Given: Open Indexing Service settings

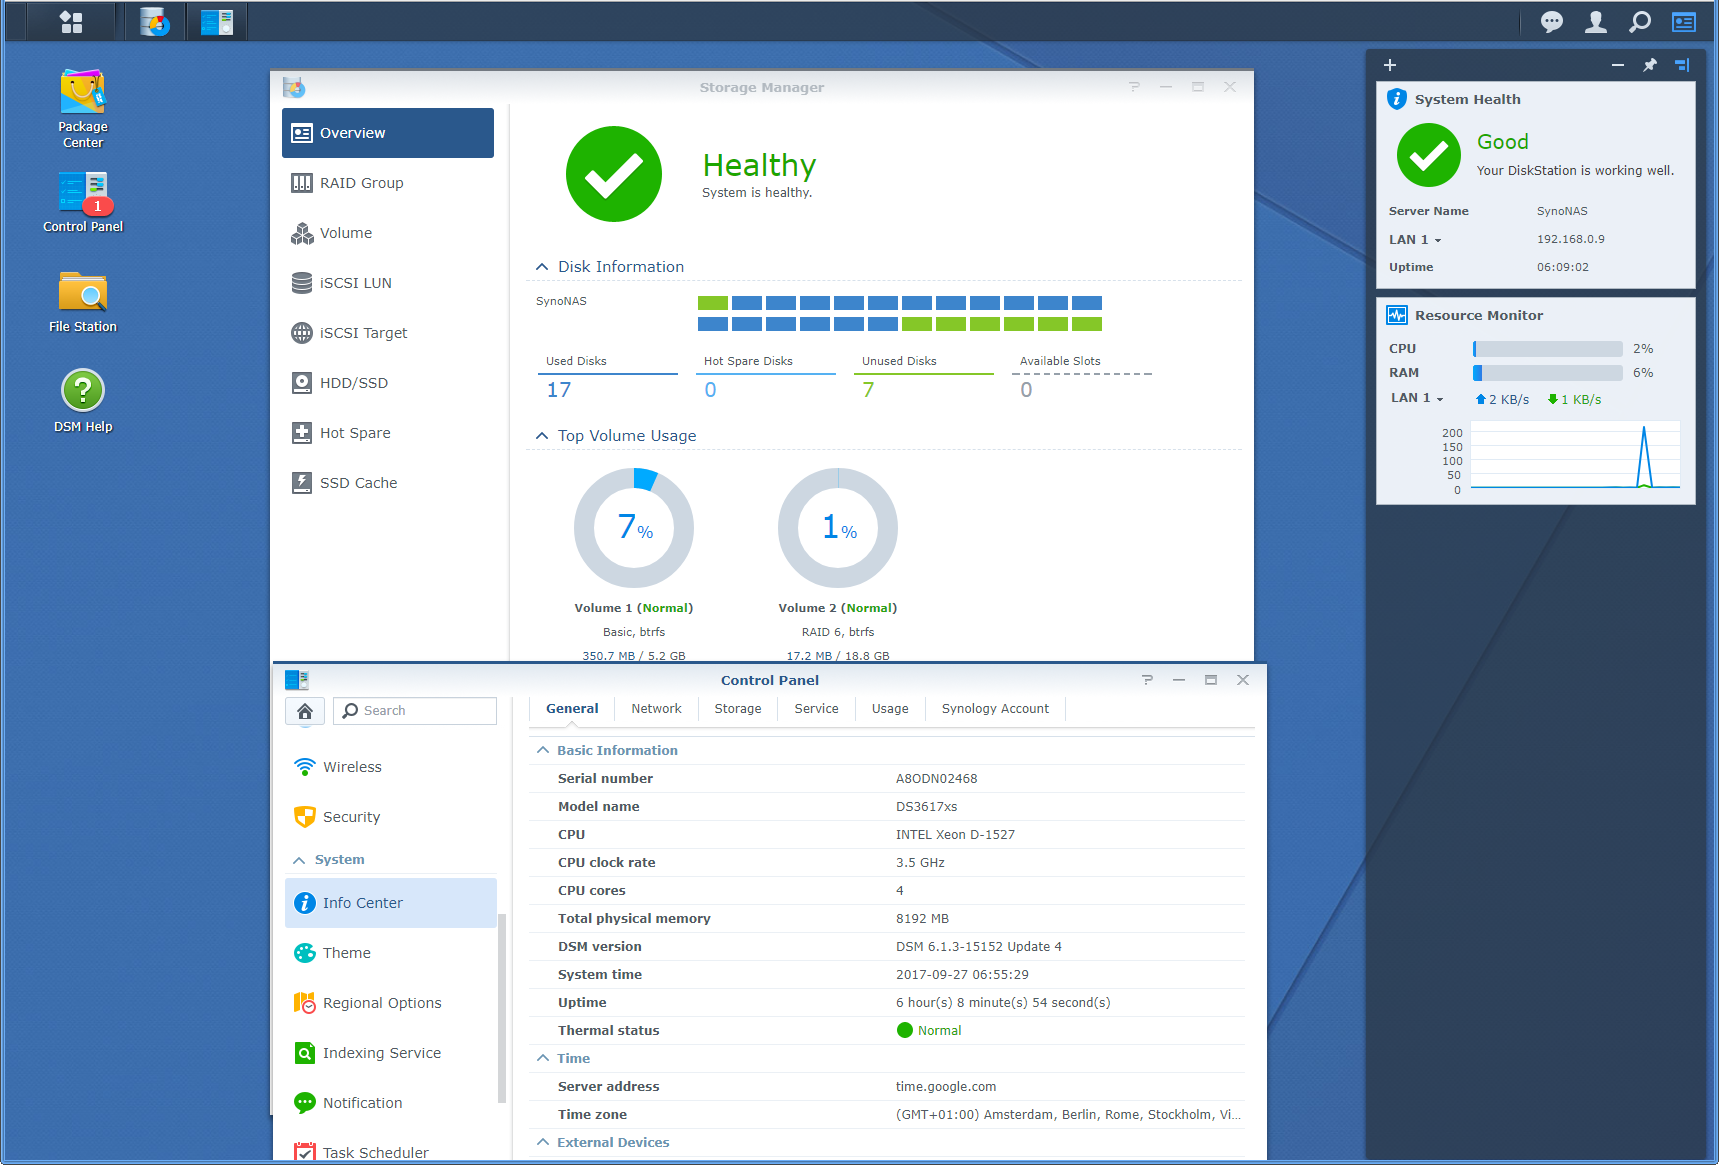Looking at the screenshot, I should pyautogui.click(x=391, y=1053).
